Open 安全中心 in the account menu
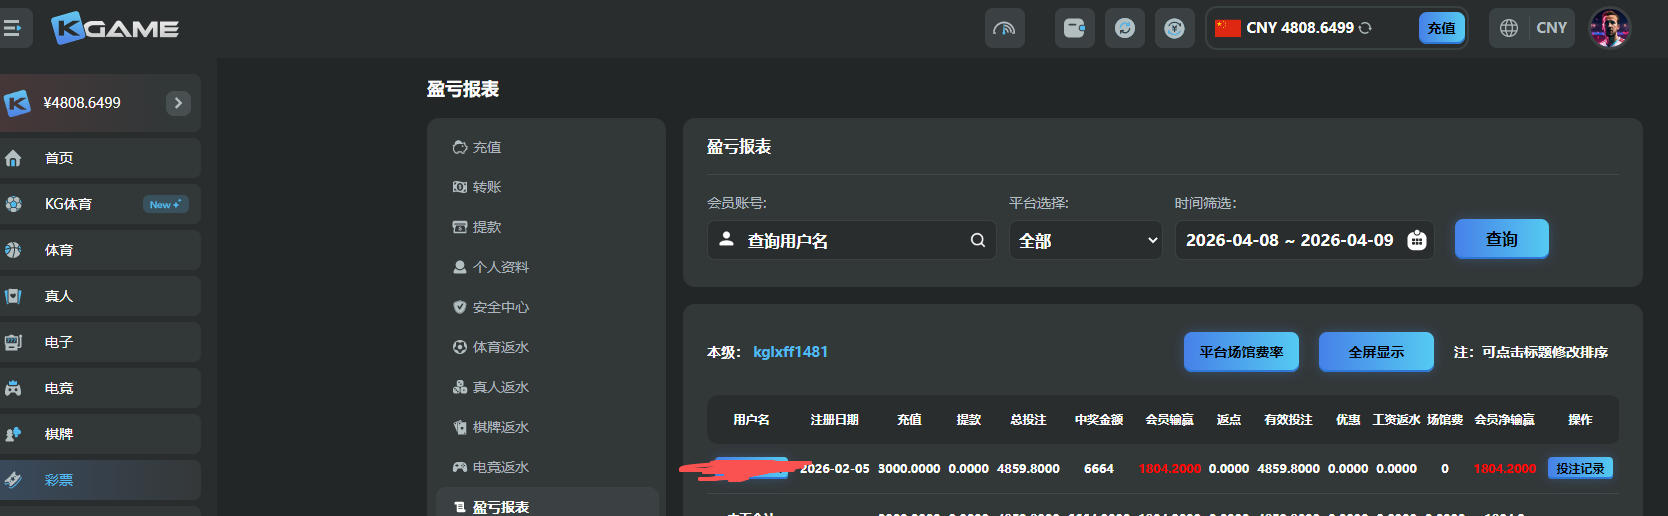The height and width of the screenshot is (516, 1668). tap(500, 307)
